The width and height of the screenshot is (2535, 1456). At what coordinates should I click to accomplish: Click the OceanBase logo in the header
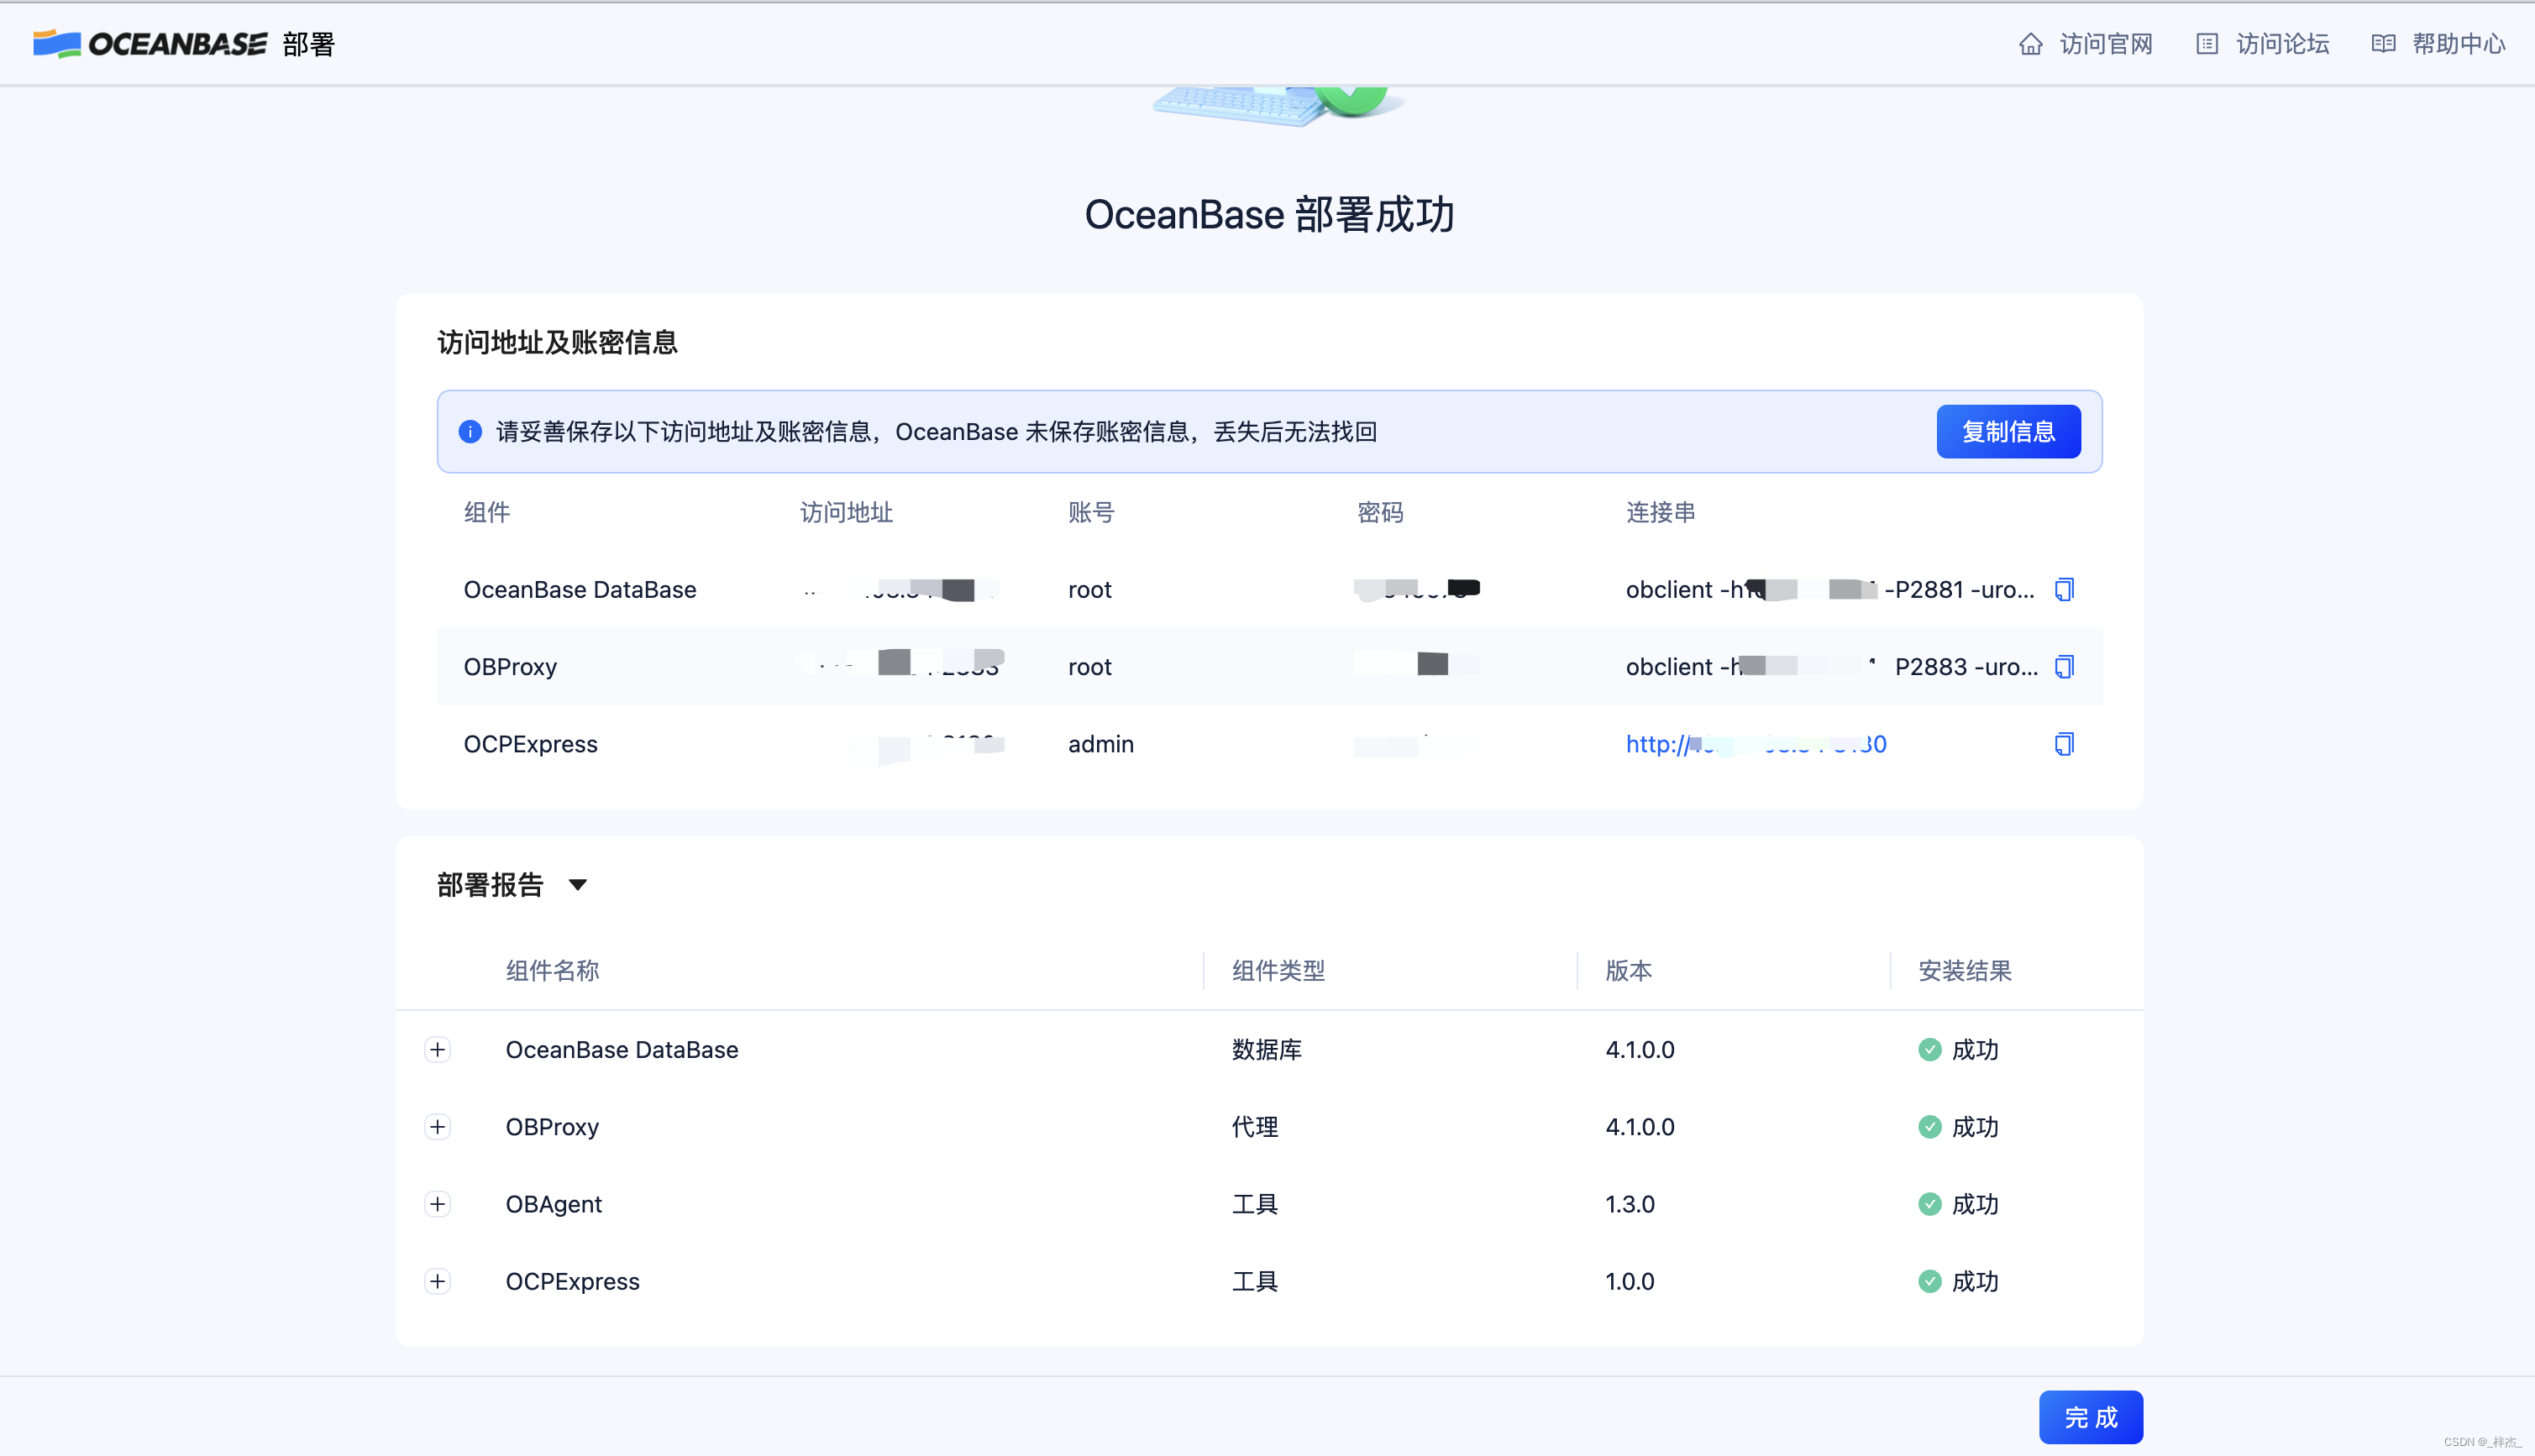point(150,44)
